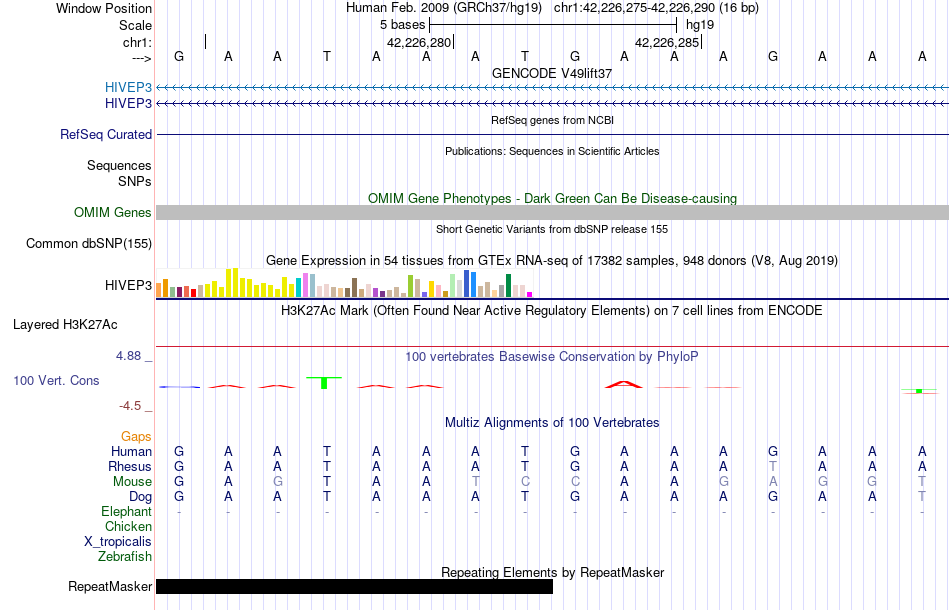The image size is (950, 610).
Task: Click the chr1:42,226,275-42,226,290 (16 bp) position text
Action: tap(656, 8)
